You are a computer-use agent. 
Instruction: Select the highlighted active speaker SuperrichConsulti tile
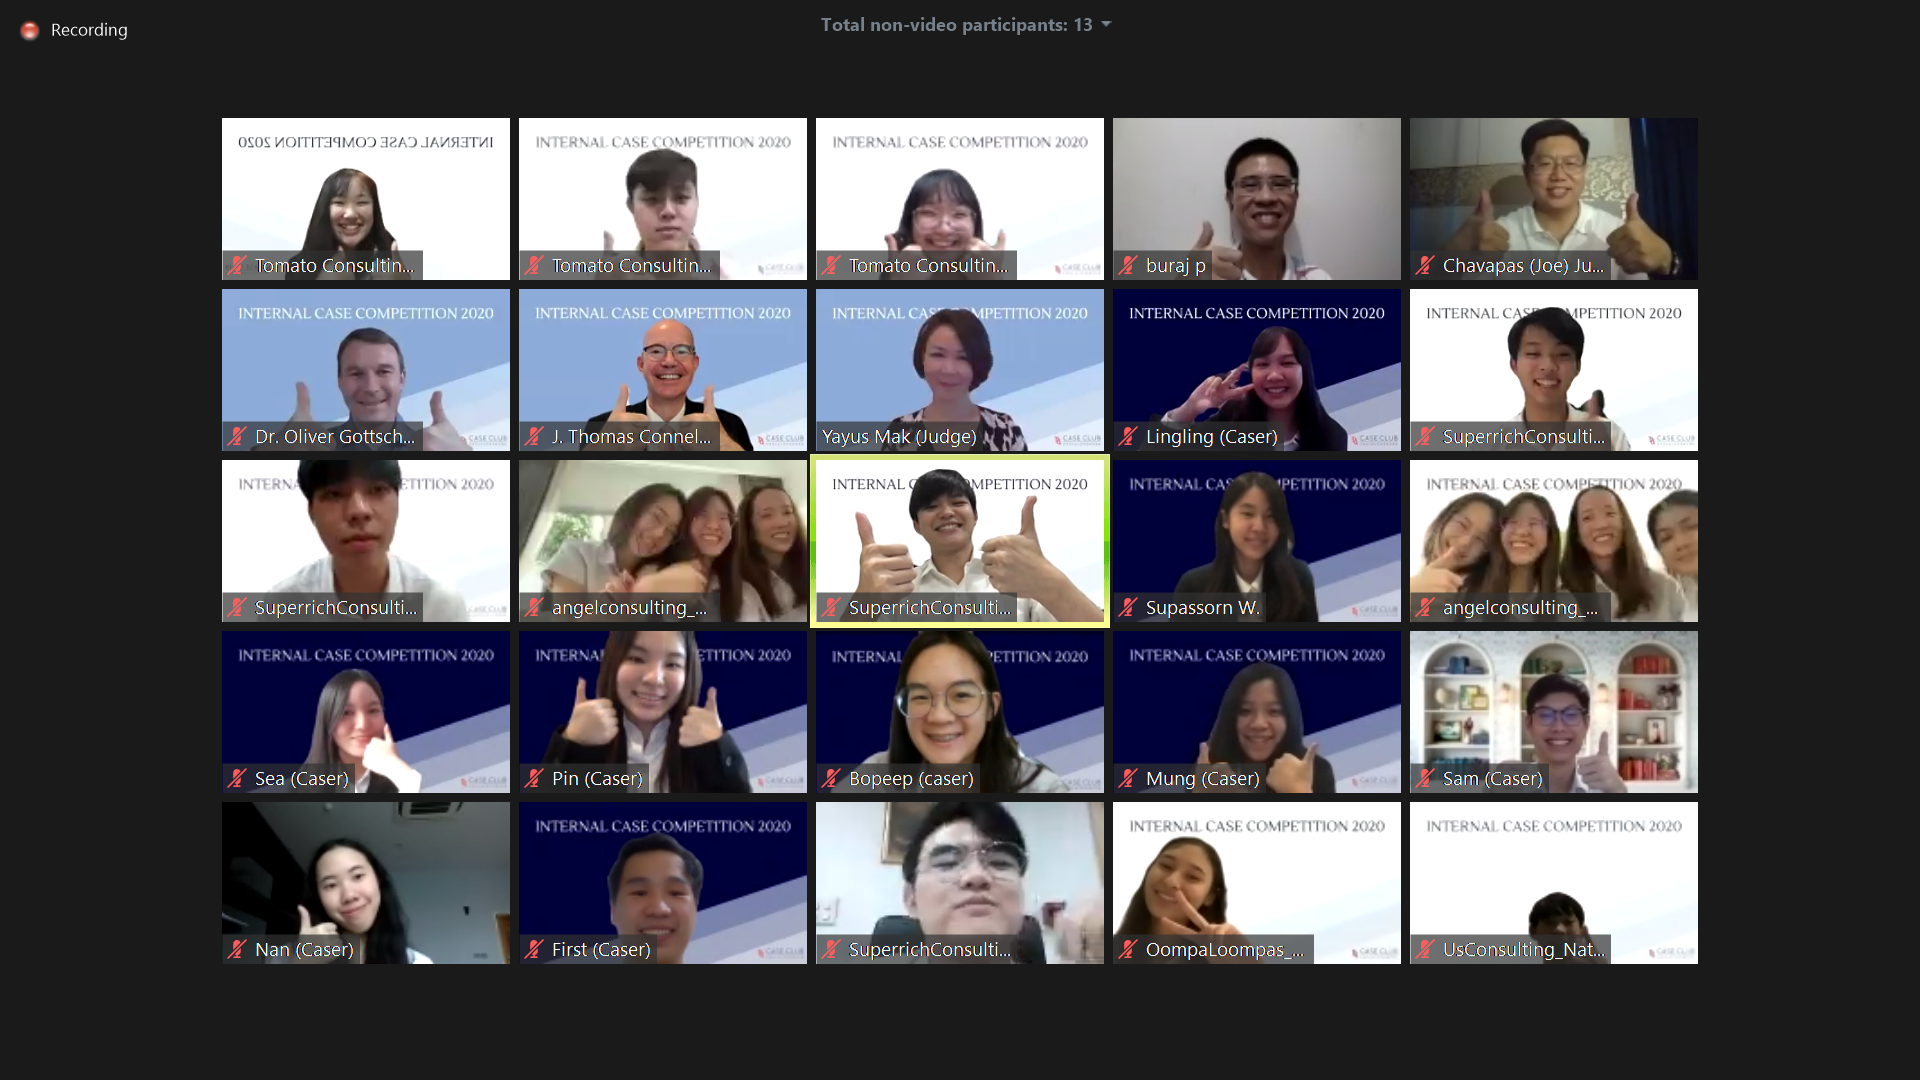(x=959, y=540)
